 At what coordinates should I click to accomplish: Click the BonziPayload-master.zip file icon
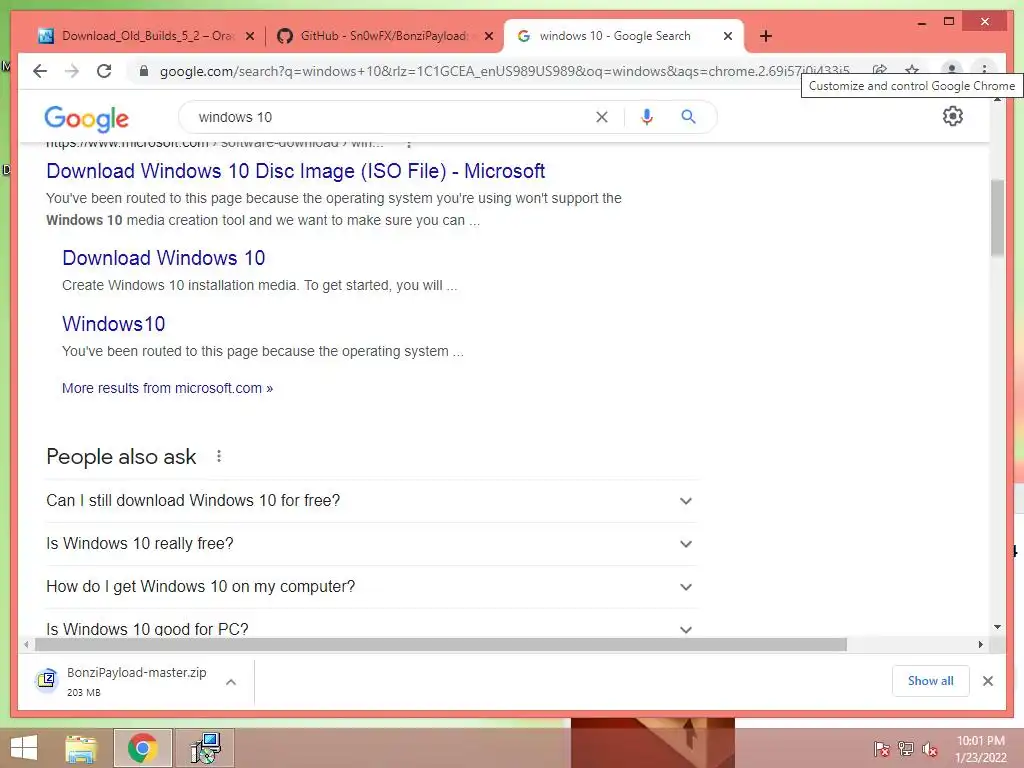click(46, 681)
